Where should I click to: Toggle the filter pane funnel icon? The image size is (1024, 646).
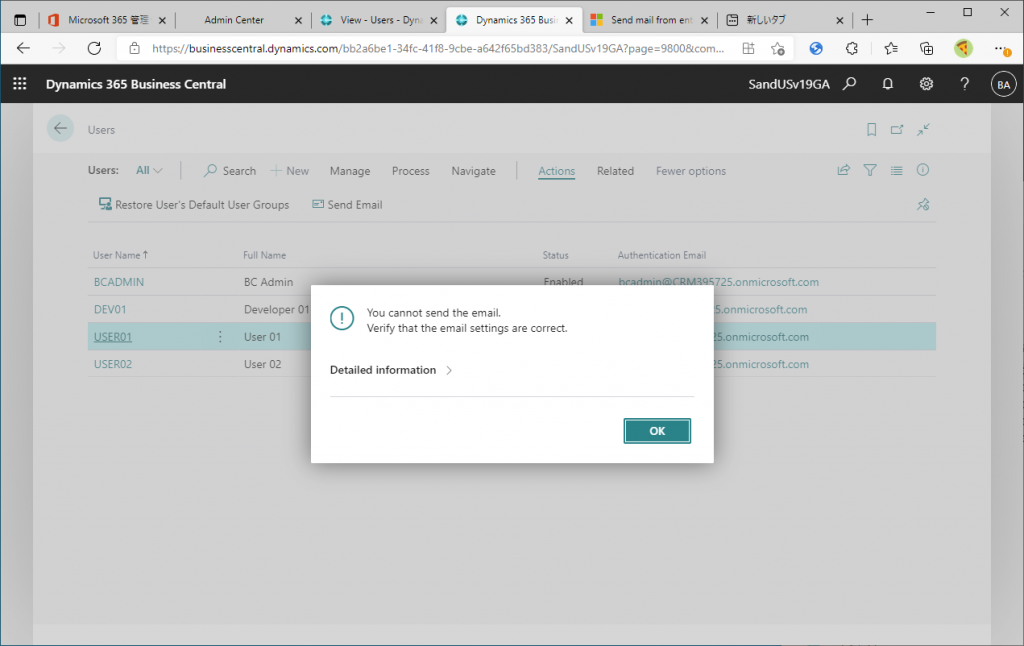tap(870, 170)
